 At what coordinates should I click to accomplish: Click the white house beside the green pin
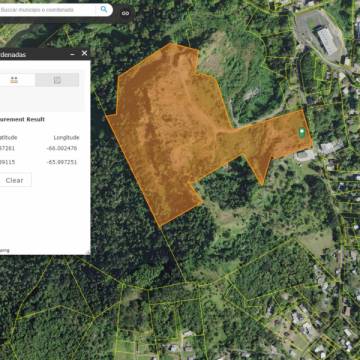305,155
